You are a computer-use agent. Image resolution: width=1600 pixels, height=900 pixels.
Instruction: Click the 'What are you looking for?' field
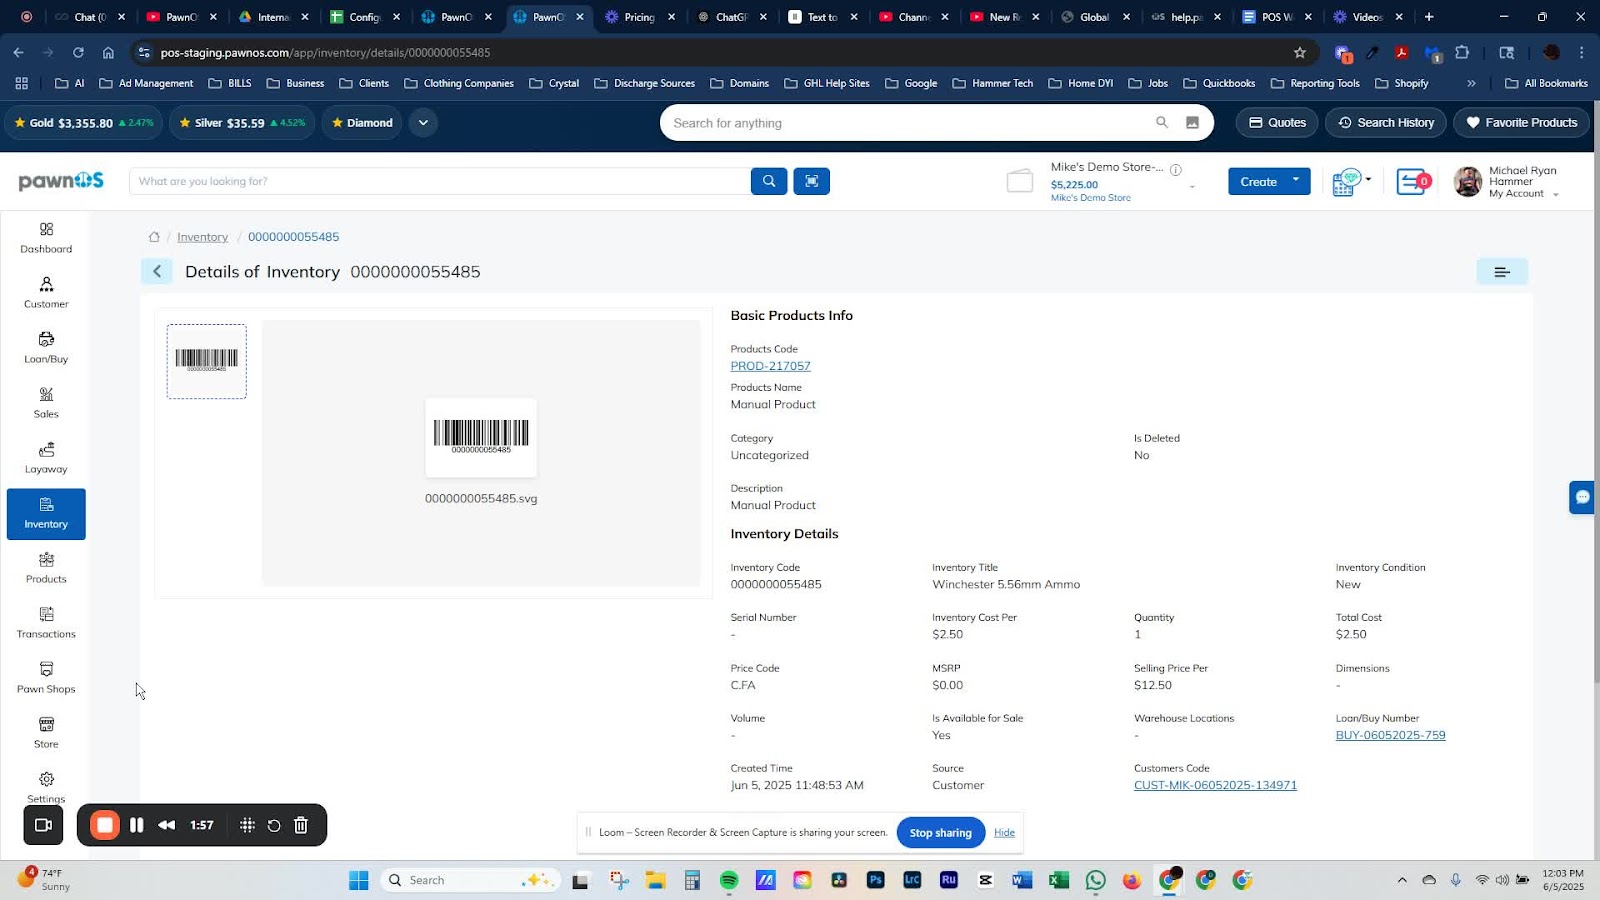tap(440, 181)
